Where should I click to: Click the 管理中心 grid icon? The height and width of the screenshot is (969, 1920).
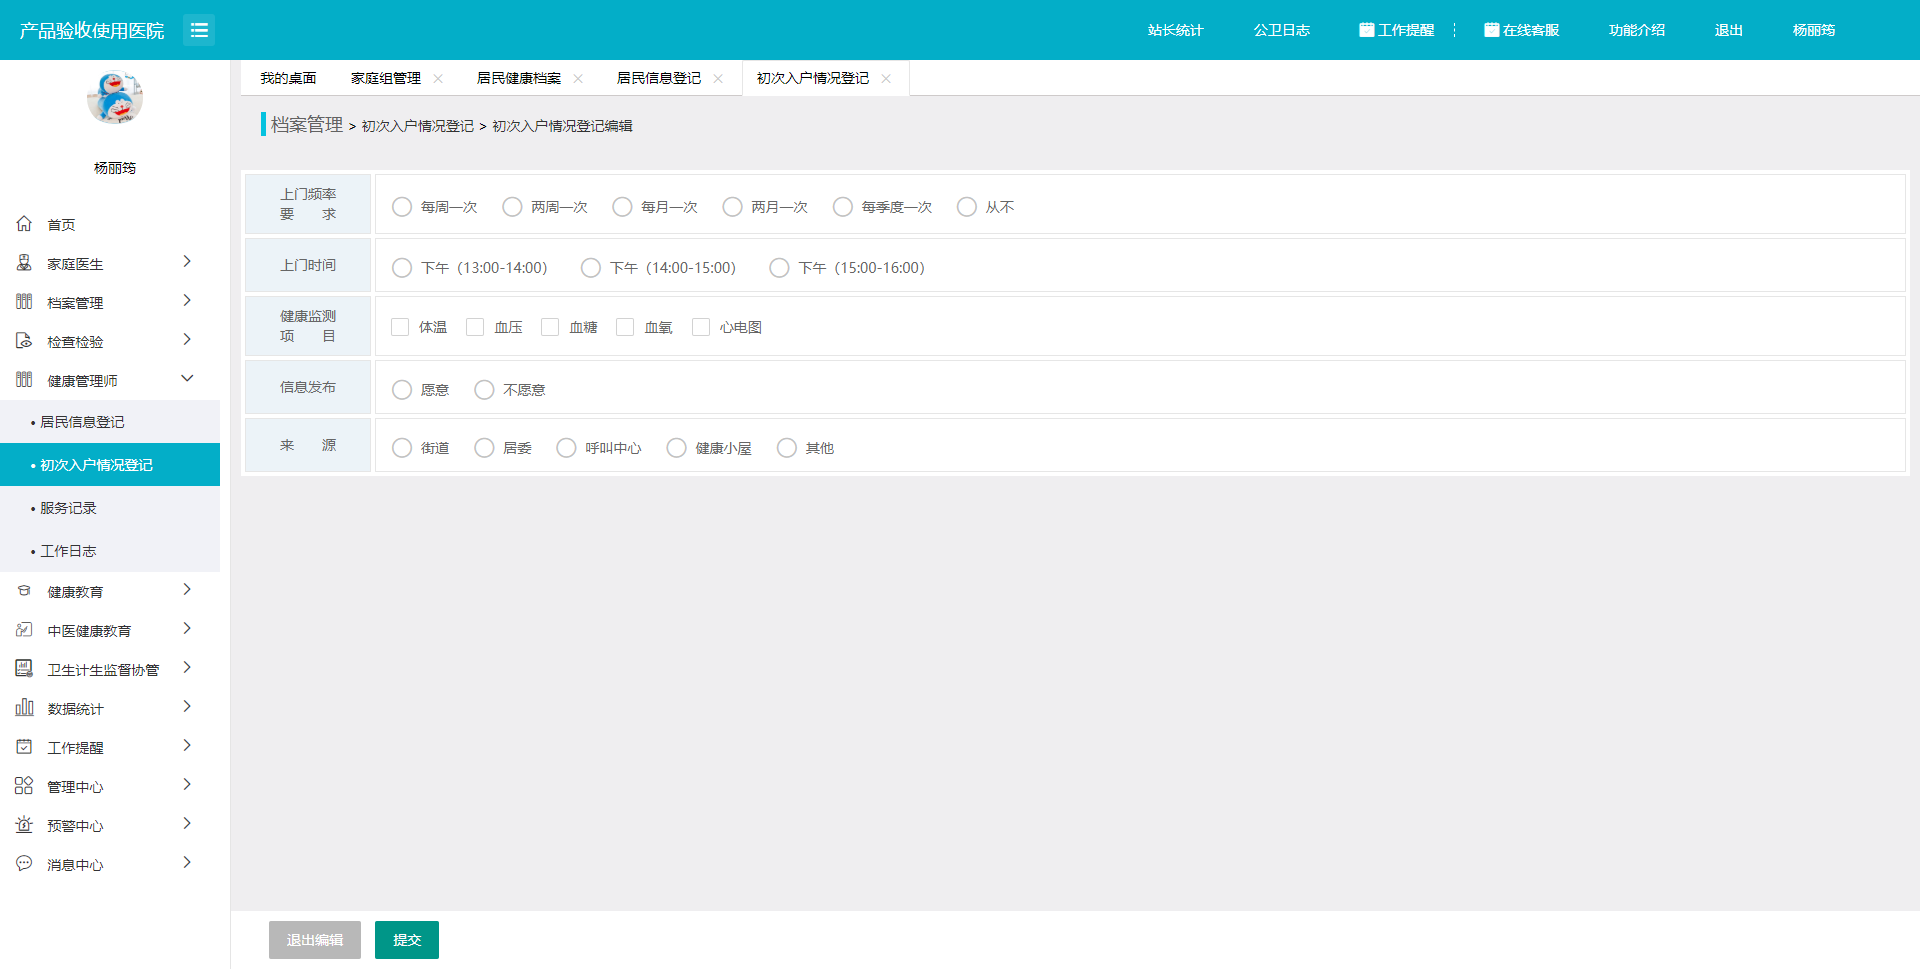(24, 786)
